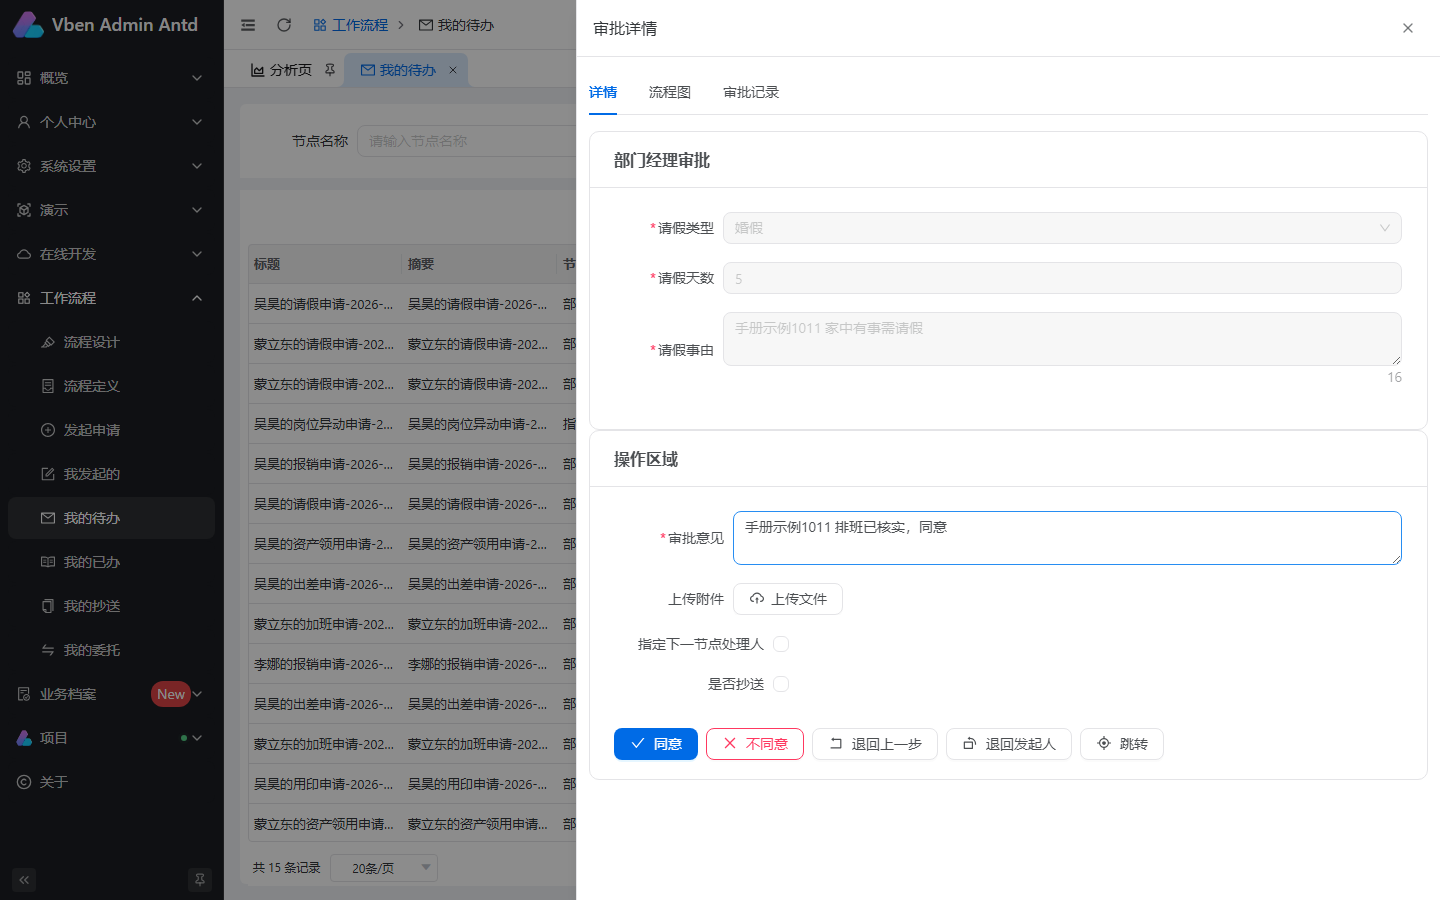Select the 详情 tab
The image size is (1440, 900).
click(603, 92)
